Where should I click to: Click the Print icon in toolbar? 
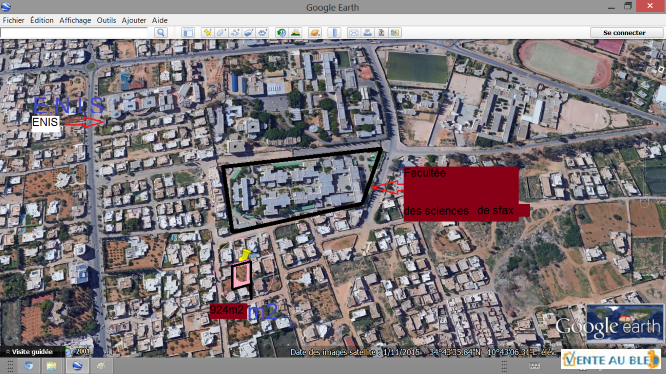click(x=367, y=33)
